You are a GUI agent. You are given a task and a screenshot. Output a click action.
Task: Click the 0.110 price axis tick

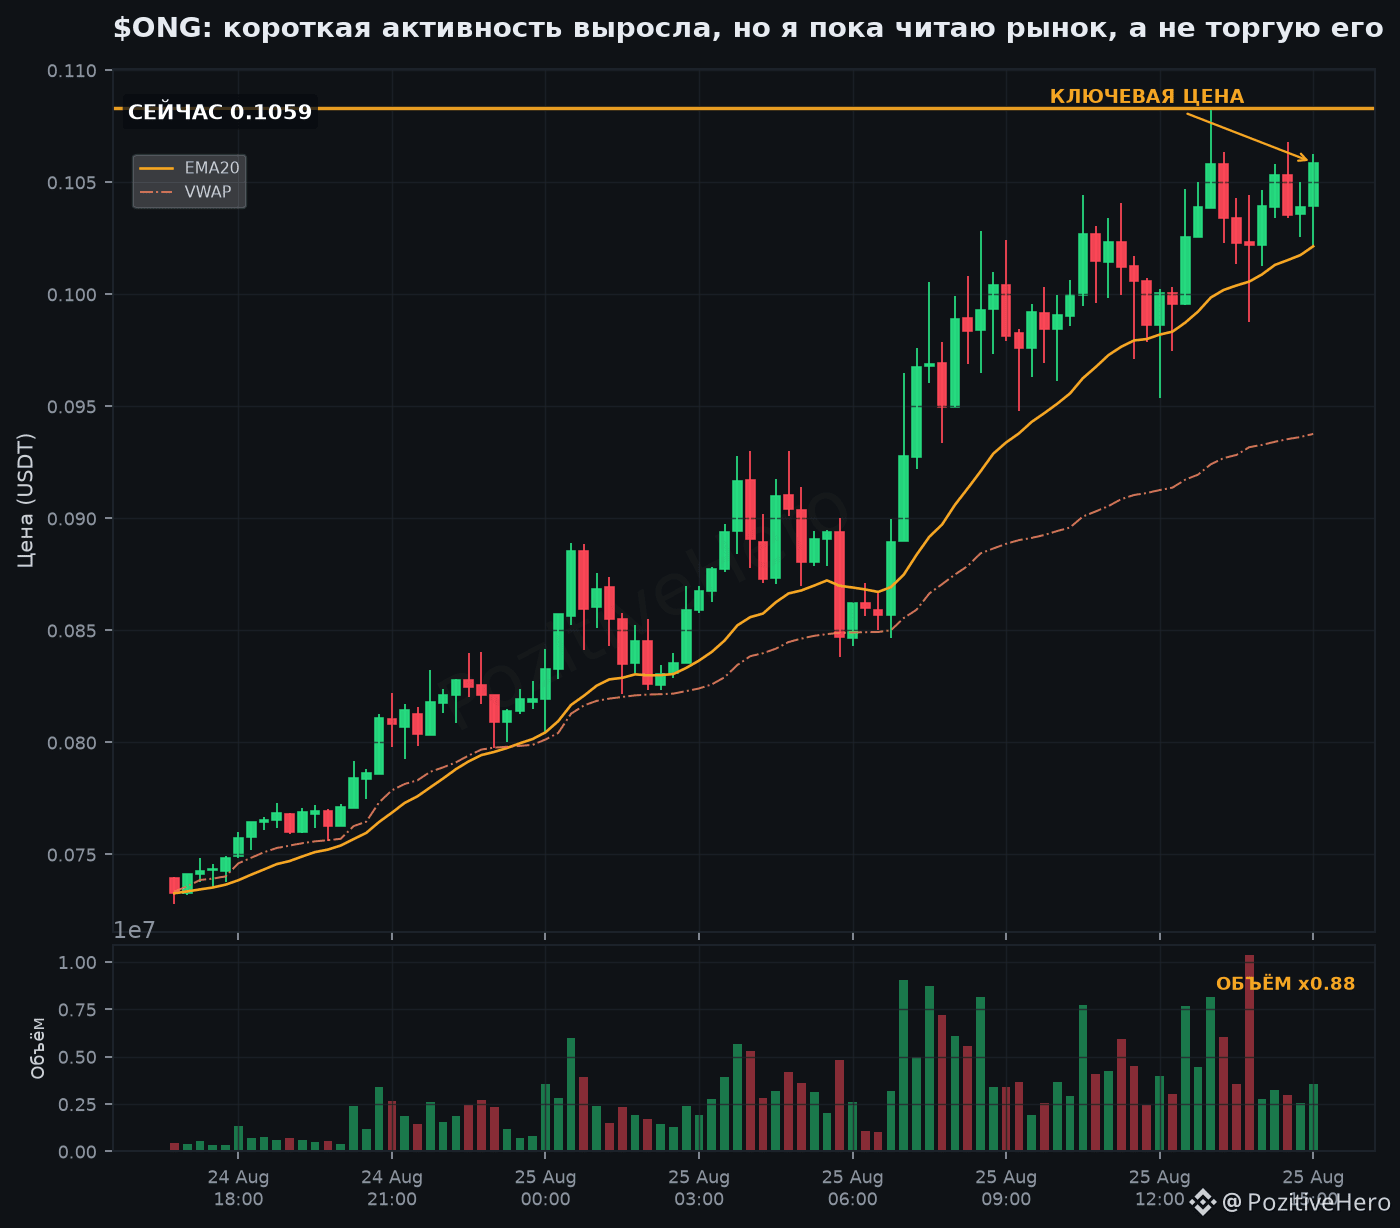coord(71,71)
